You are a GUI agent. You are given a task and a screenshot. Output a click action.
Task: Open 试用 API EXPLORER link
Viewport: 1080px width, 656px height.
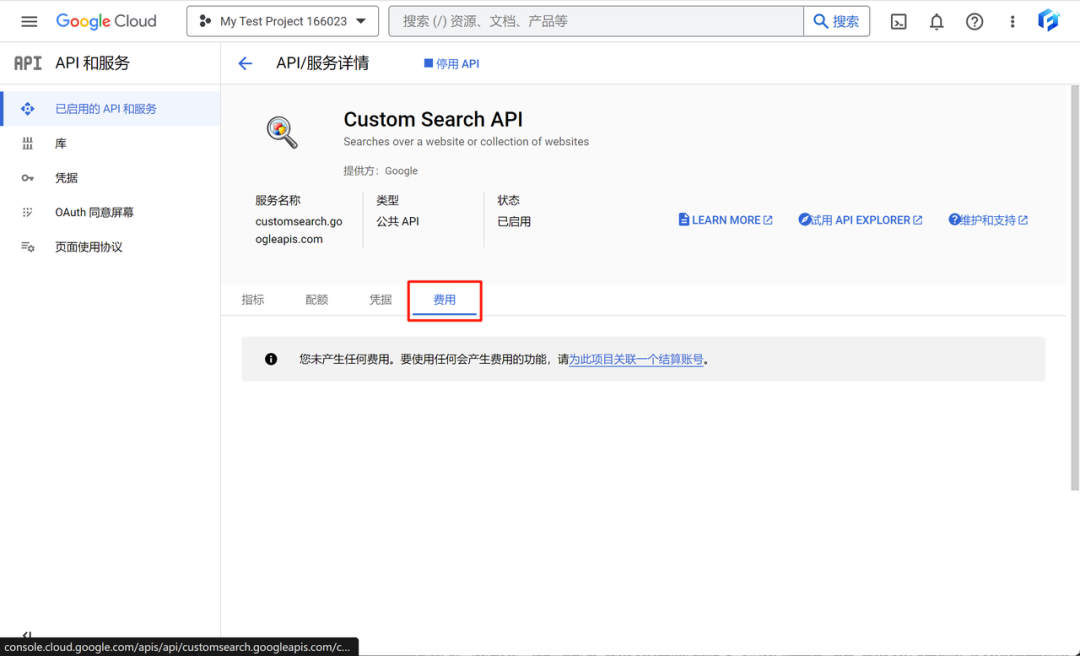click(x=860, y=220)
